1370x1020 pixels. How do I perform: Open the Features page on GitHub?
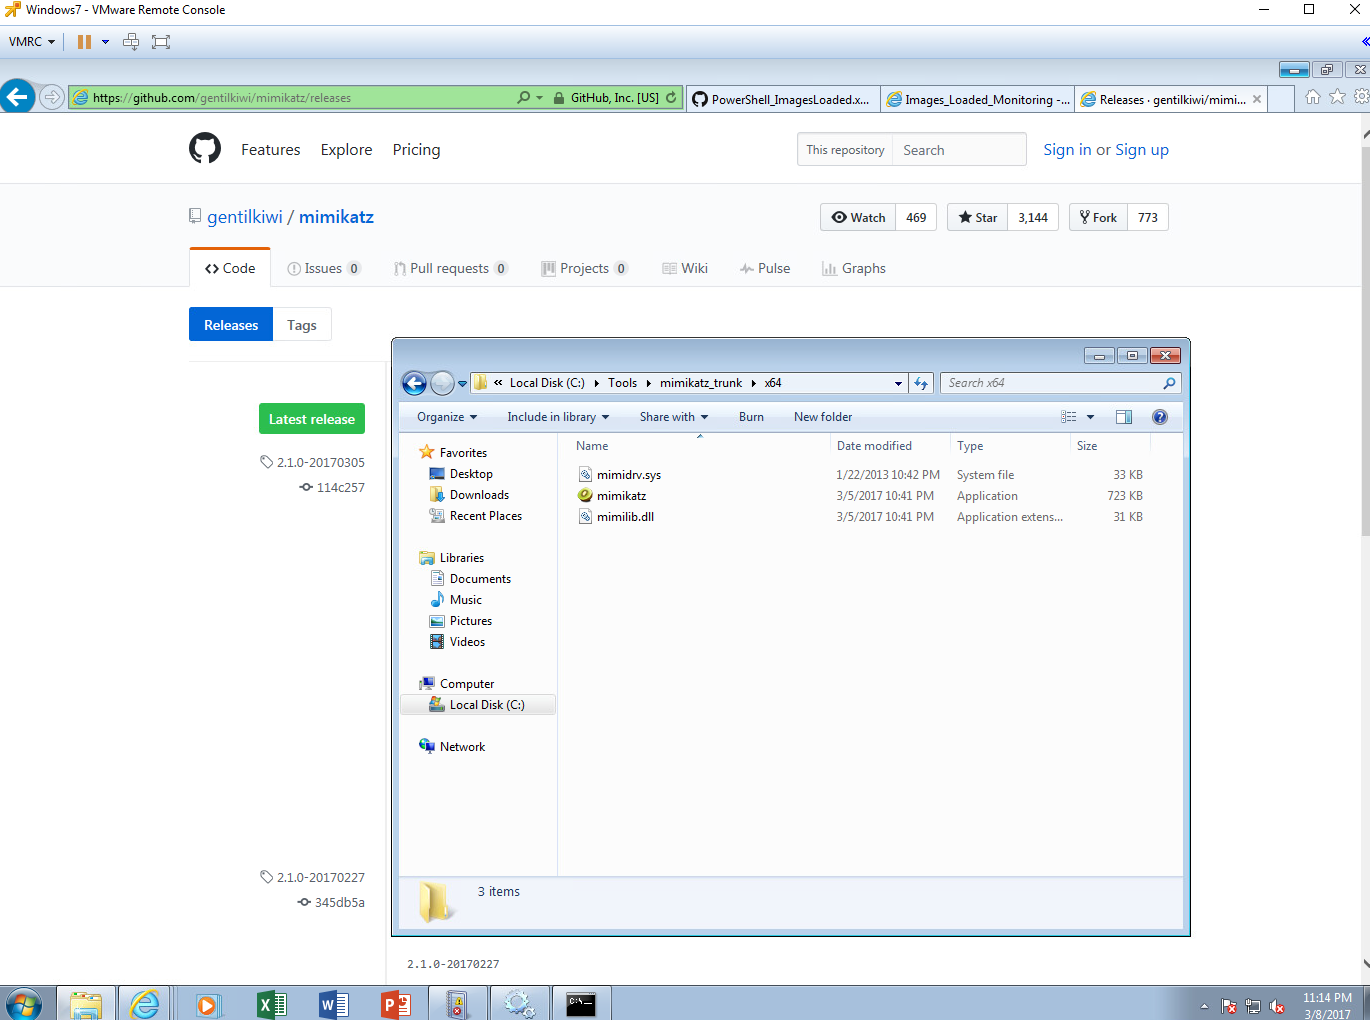(x=270, y=150)
